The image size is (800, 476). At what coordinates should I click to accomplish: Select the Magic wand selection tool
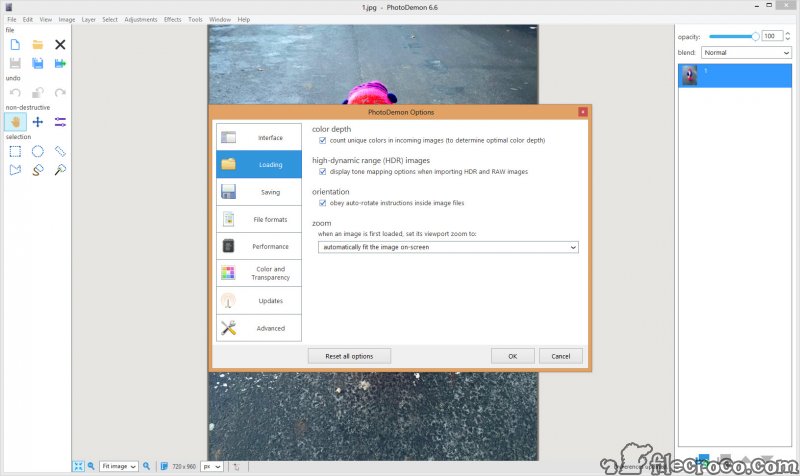click(60, 170)
